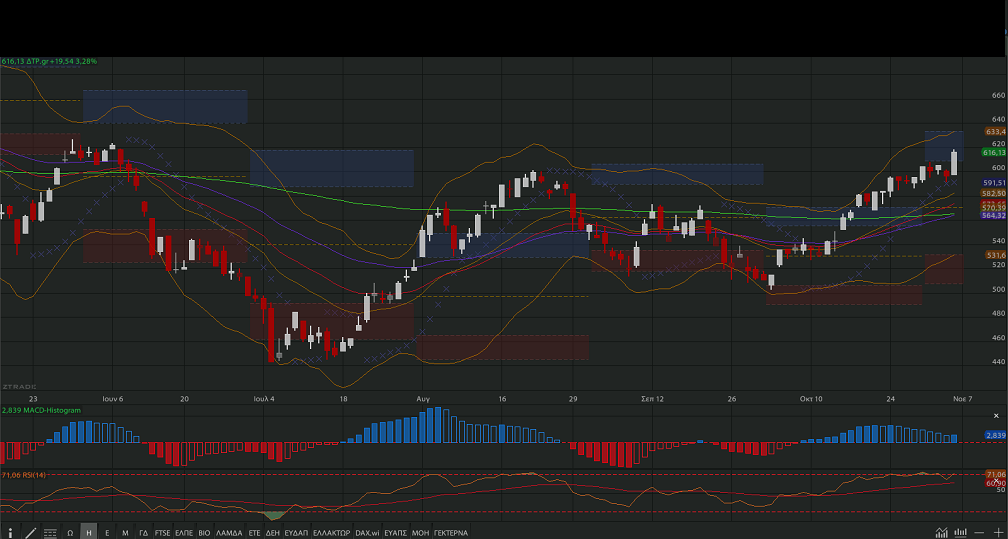Open the ΓΕΚΤΕΡΝΑ symbol shortcut
The image size is (1008, 539).
[x=451, y=533]
